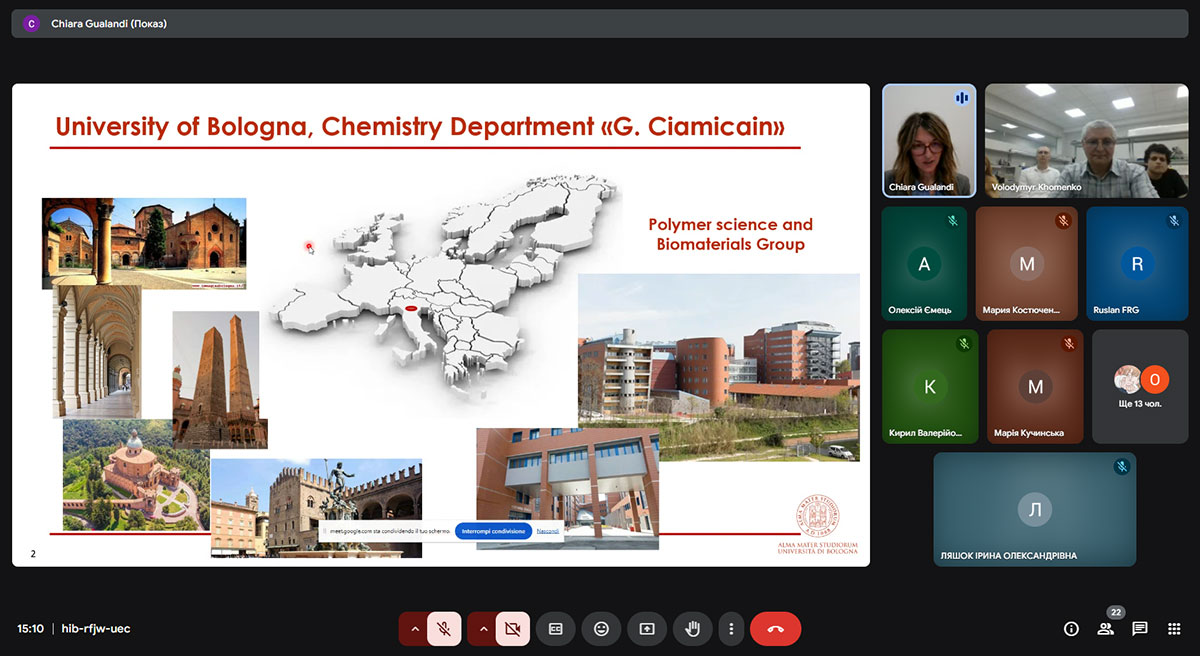Click the purple C avatar in presenter bar
This screenshot has width=1200, height=656.
coord(31,23)
